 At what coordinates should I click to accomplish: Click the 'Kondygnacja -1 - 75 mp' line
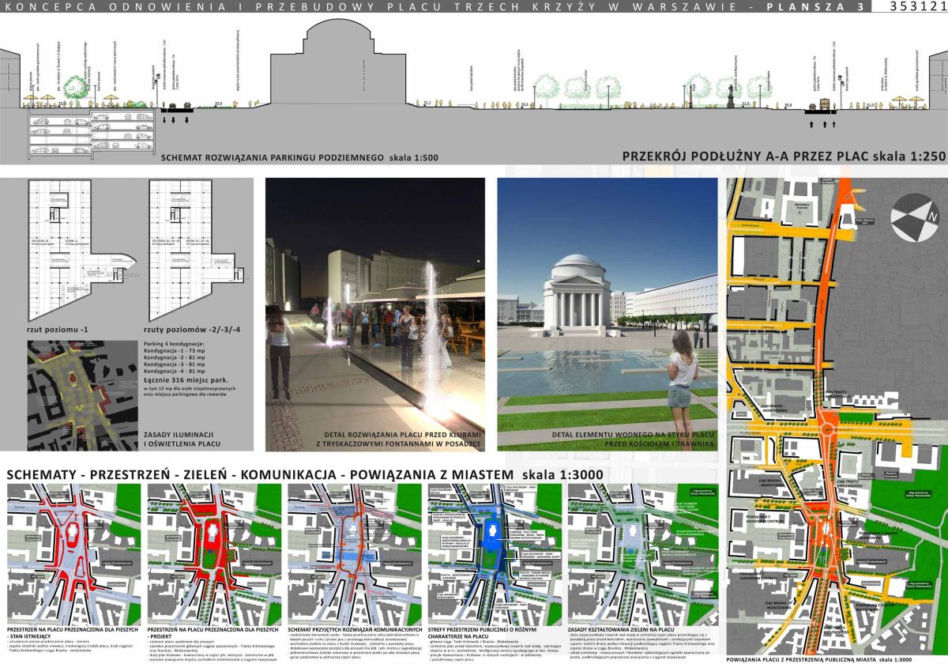pos(174,351)
